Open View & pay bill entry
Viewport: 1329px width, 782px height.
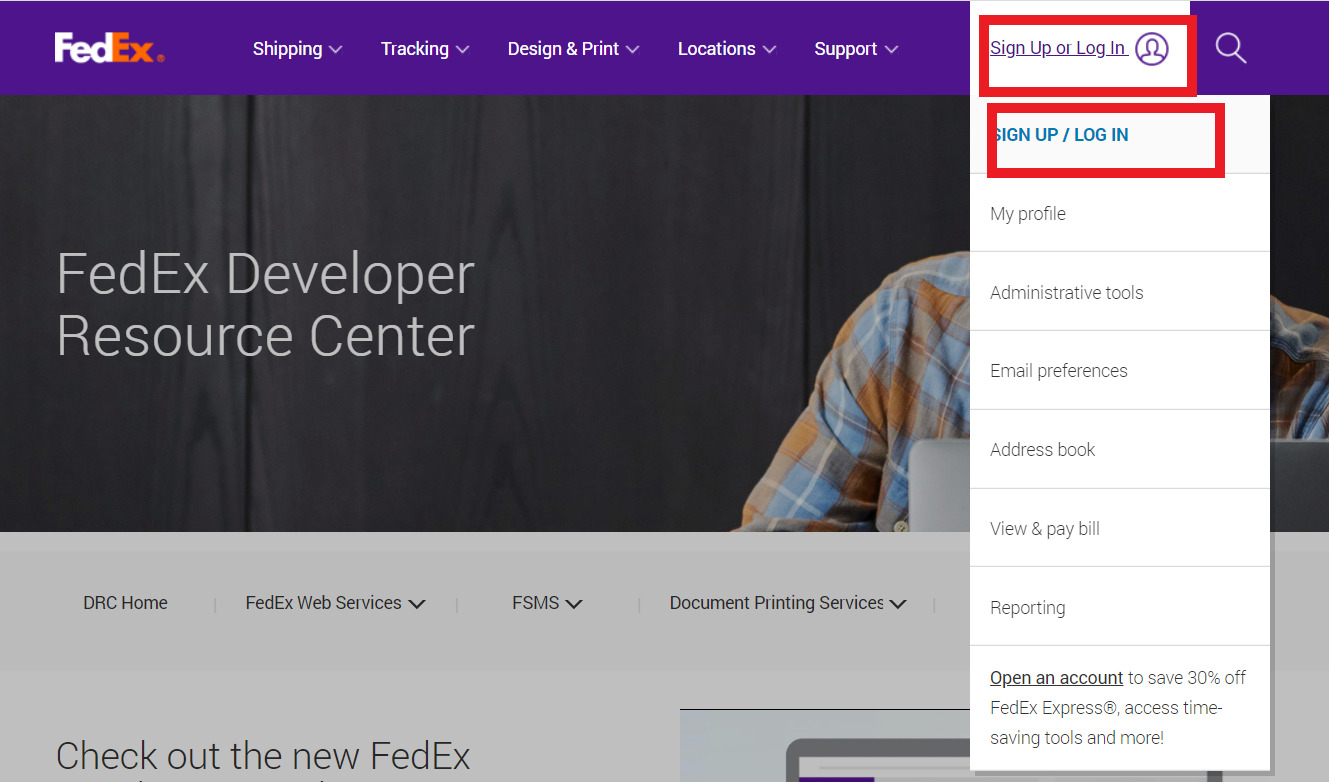pyautogui.click(x=1120, y=528)
